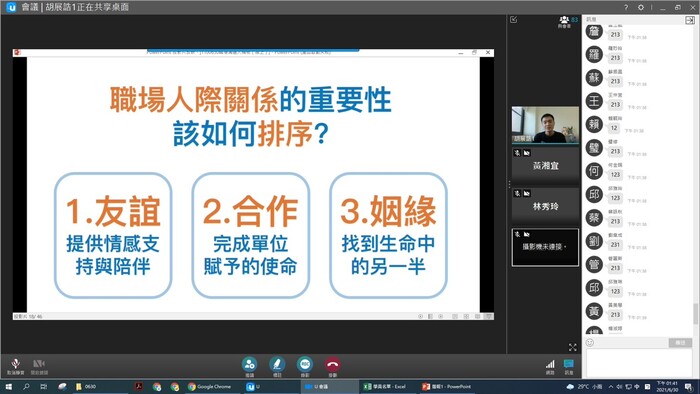Collapse the chat panel with arrow icon
The image size is (700, 394).
click(690, 20)
